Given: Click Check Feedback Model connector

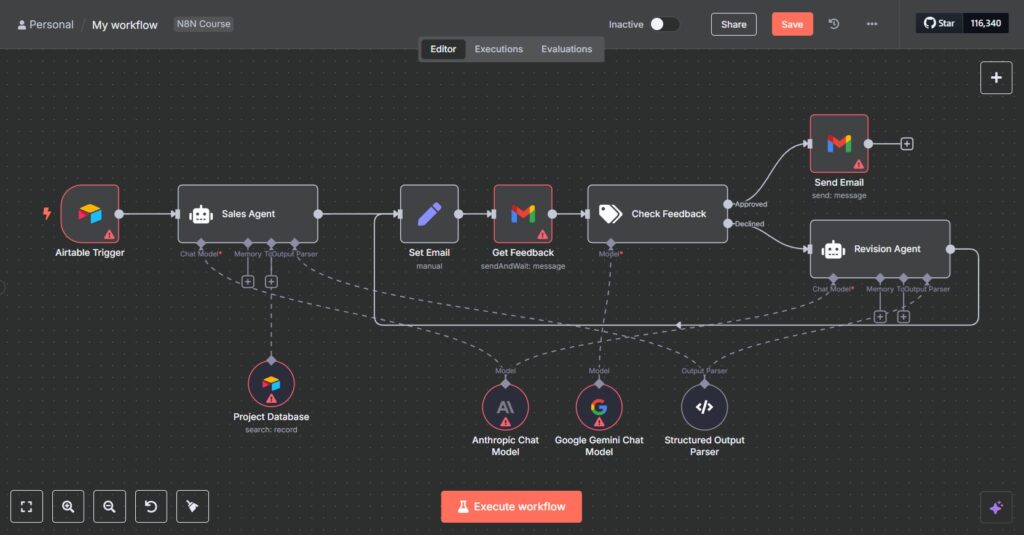Looking at the screenshot, I should 611,243.
